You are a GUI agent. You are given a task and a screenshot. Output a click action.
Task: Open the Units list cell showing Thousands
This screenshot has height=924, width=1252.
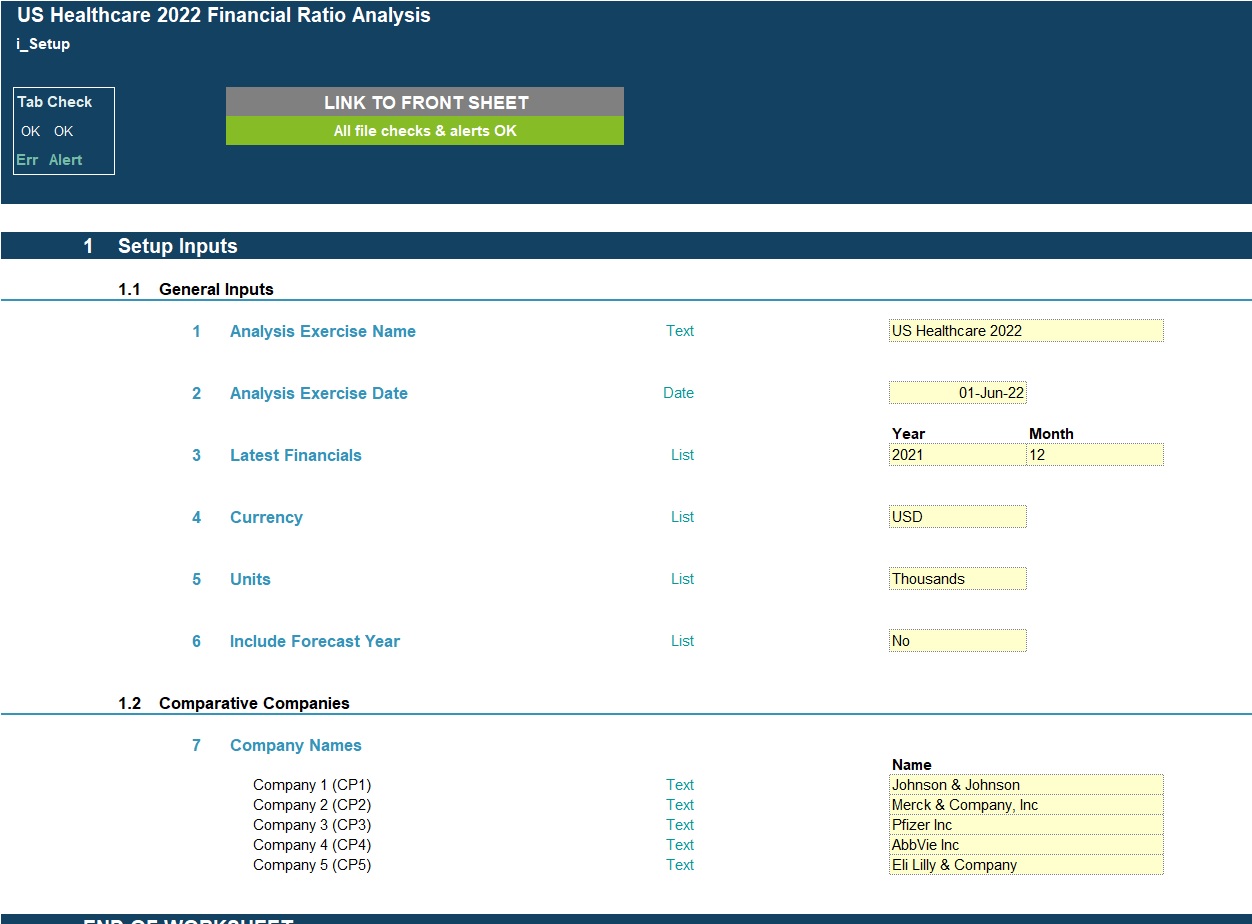(958, 579)
